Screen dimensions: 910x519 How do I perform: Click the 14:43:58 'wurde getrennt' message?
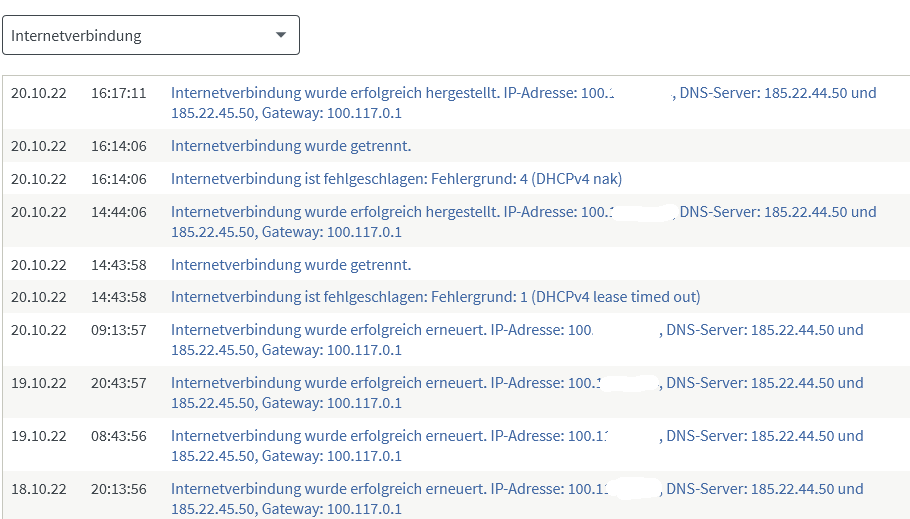coord(291,265)
